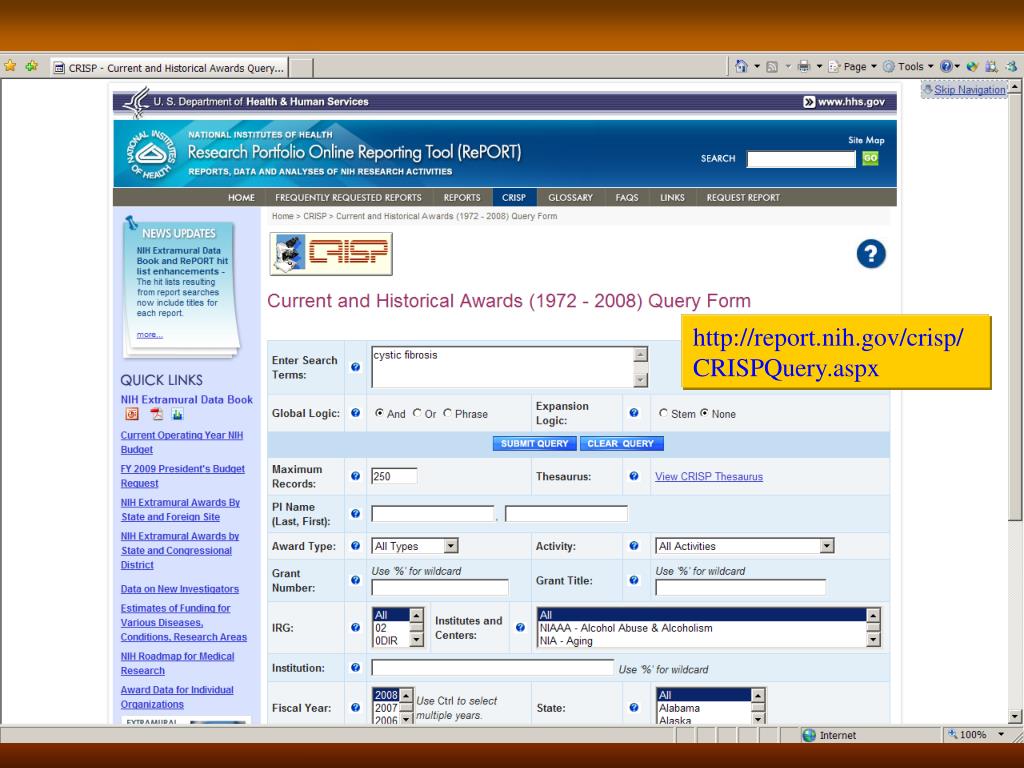This screenshot has width=1024, height=768.
Task: Click help icon beside IRG
Action: pyautogui.click(x=355, y=627)
